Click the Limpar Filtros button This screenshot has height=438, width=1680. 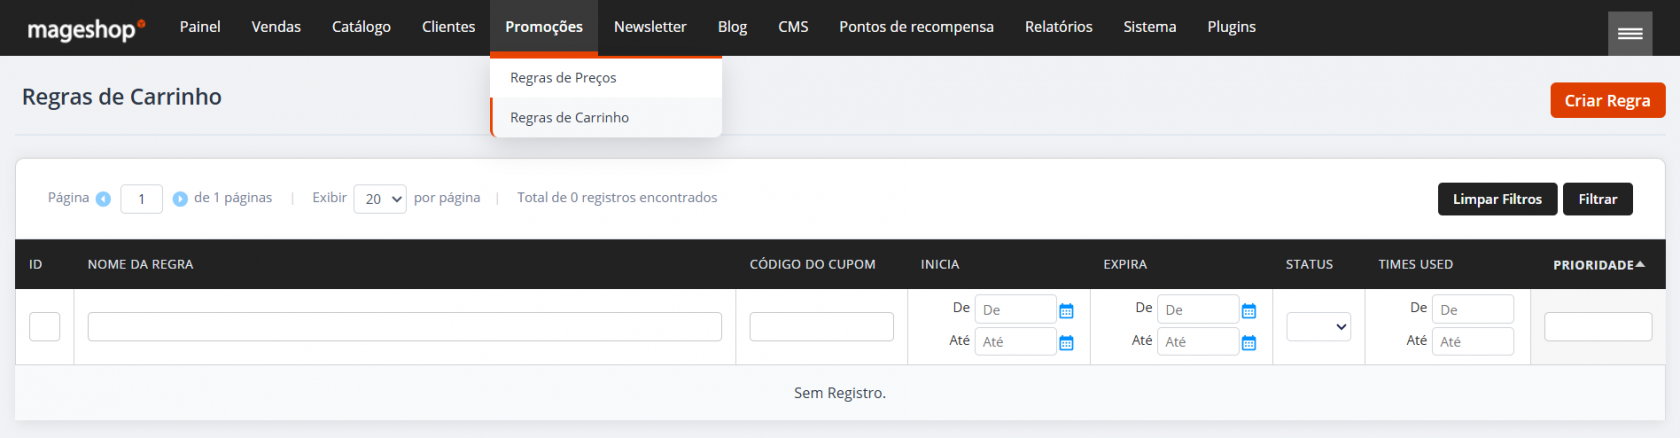coord(1497,199)
